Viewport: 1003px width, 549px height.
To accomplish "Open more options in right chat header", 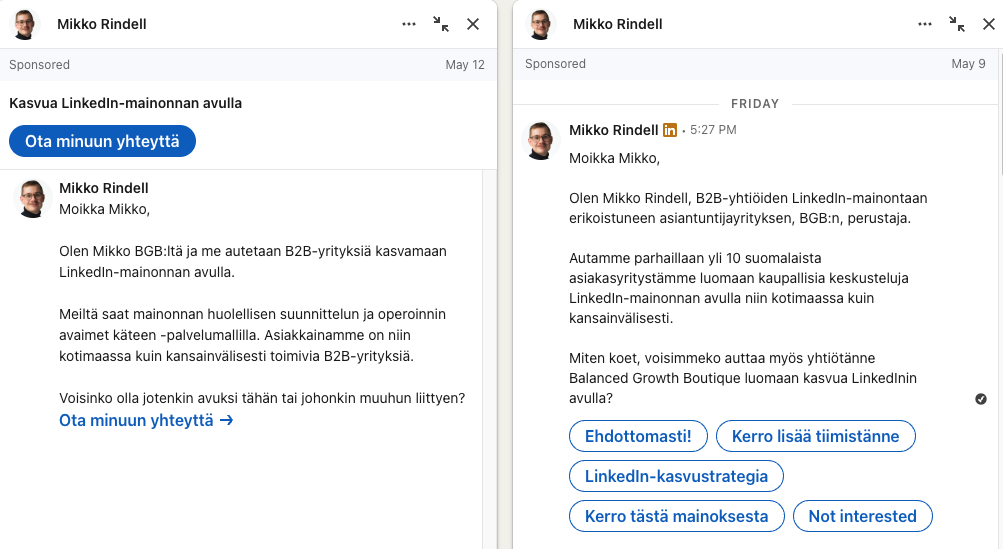I will point(925,24).
